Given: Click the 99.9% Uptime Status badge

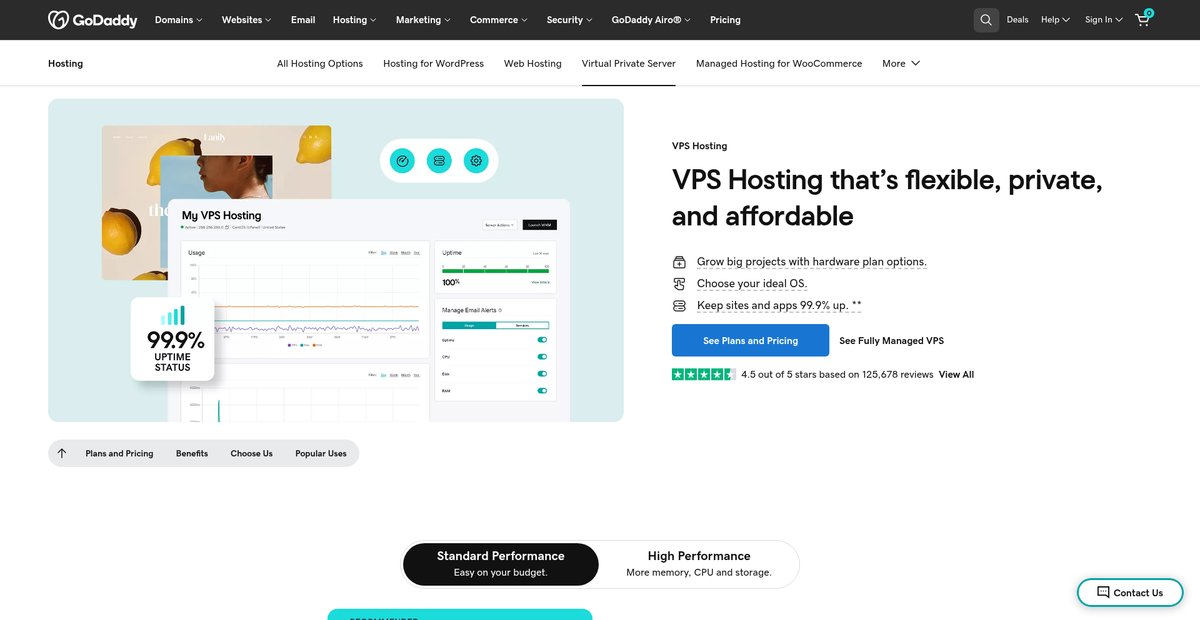Looking at the screenshot, I should (x=172, y=339).
